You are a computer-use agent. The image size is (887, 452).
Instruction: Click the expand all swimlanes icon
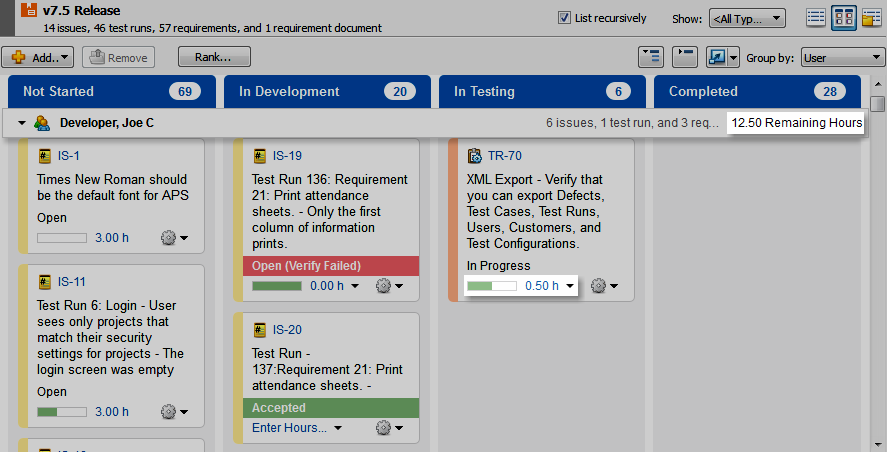pos(650,58)
